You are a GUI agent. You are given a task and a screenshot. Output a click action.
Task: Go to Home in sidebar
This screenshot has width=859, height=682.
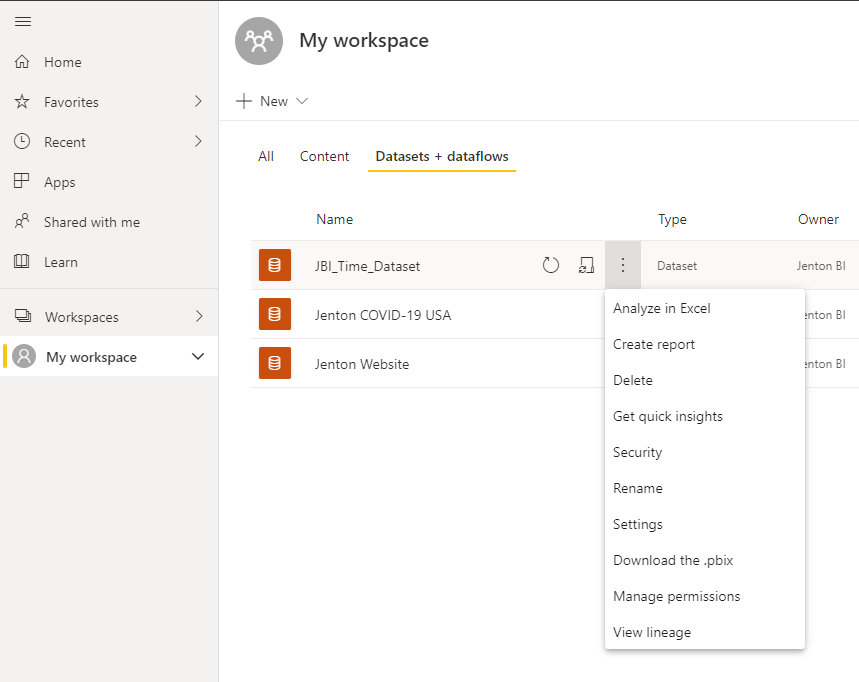(62, 62)
